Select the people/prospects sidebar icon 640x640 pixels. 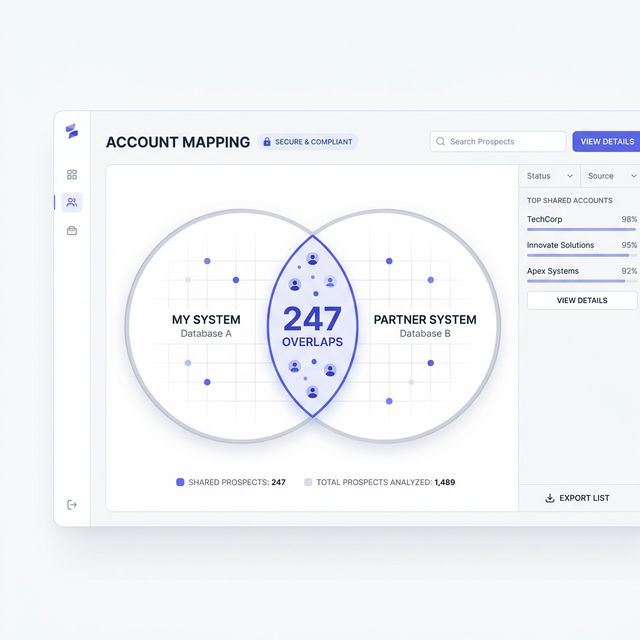[72, 202]
